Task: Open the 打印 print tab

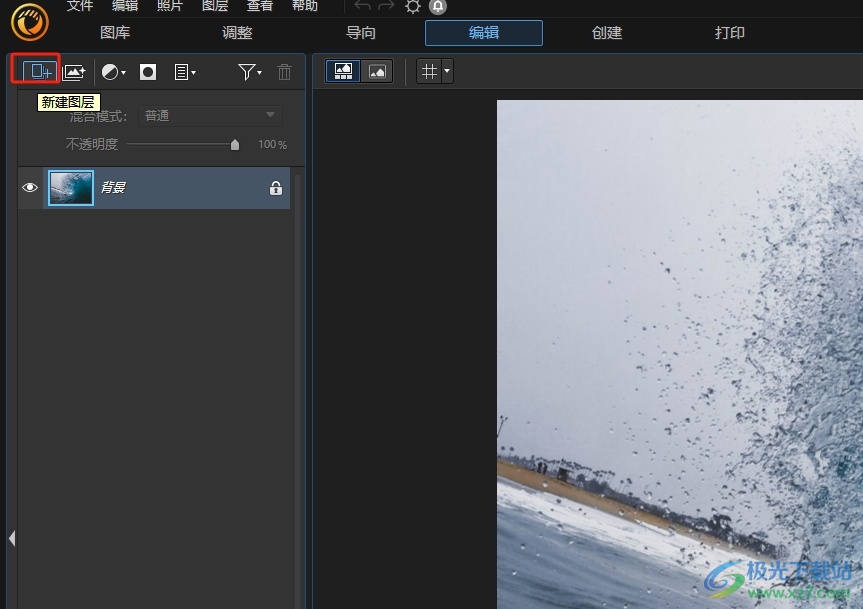Action: (730, 33)
